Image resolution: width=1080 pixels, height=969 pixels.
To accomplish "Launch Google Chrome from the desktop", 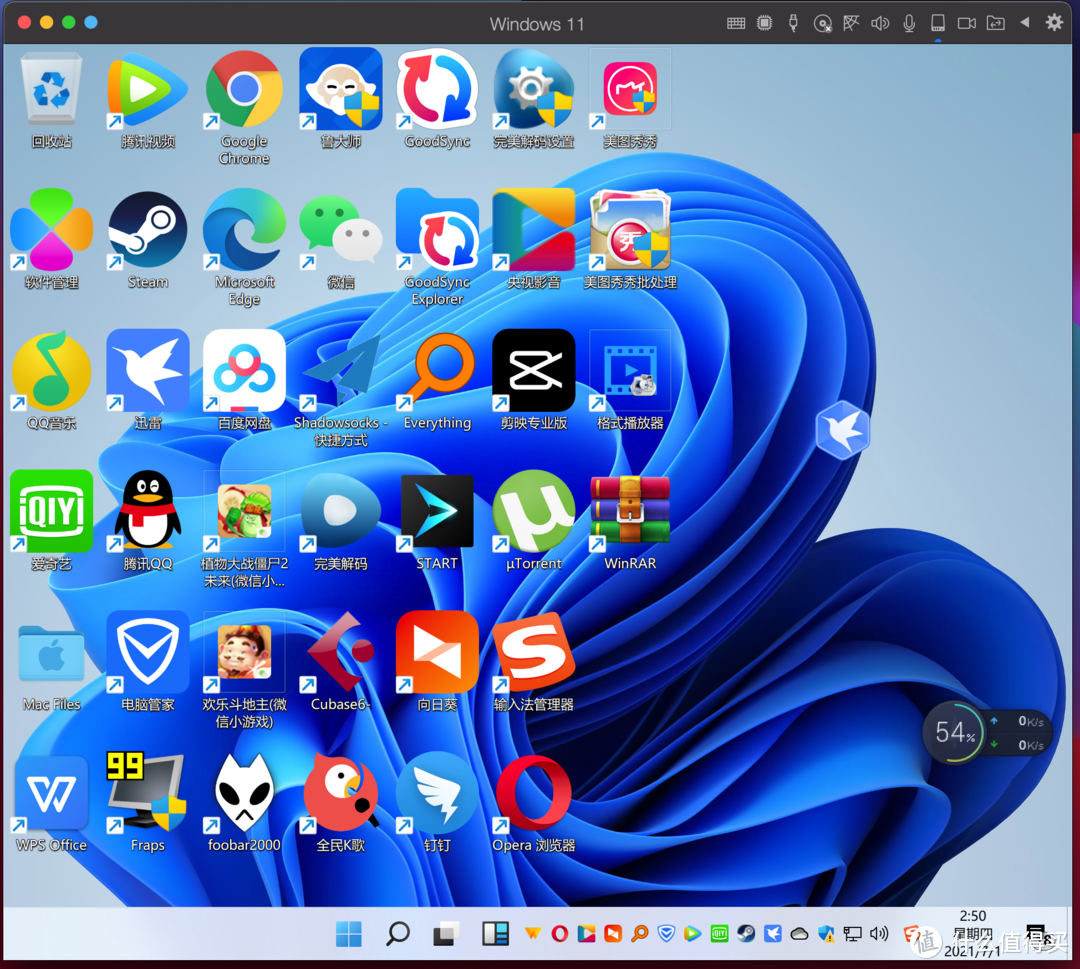I will 243,90.
